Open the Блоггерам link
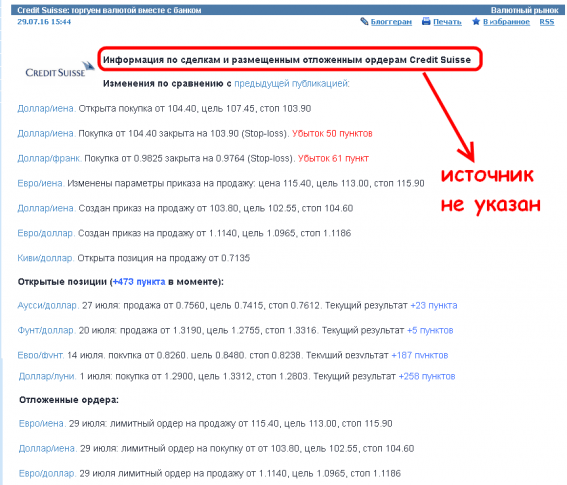The image size is (567, 485). pyautogui.click(x=391, y=22)
